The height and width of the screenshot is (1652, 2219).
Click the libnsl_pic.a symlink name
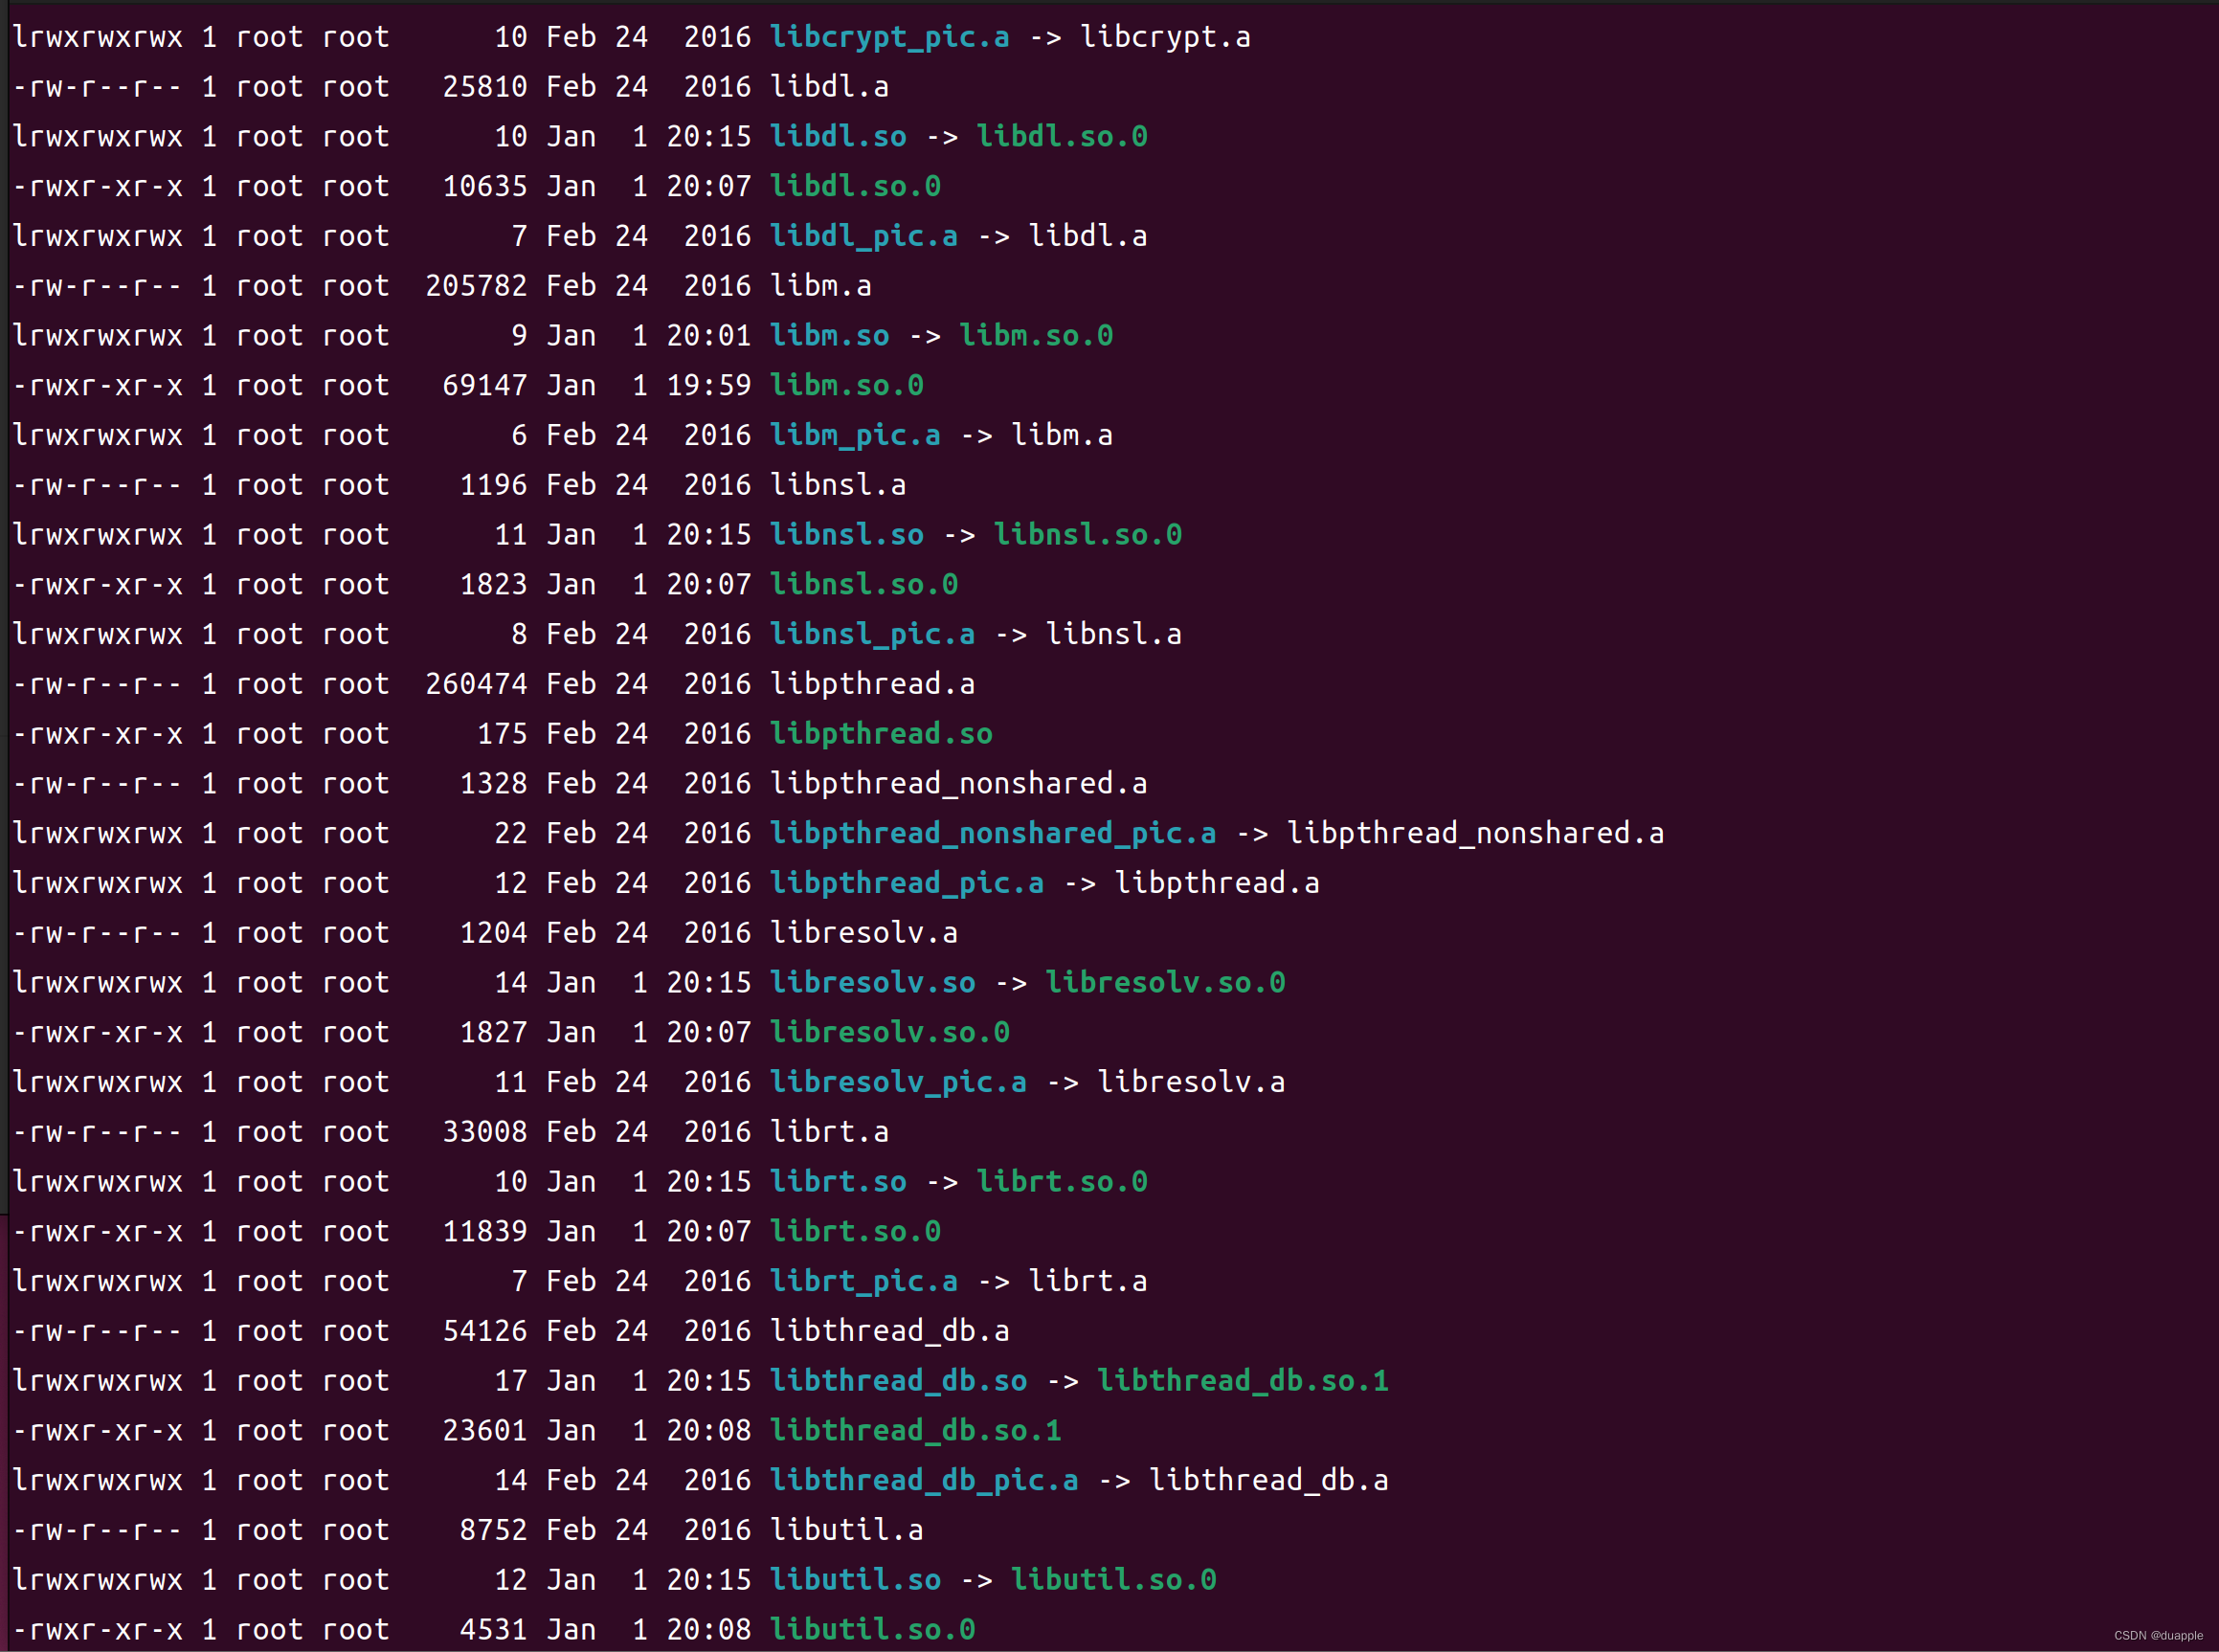872,635
